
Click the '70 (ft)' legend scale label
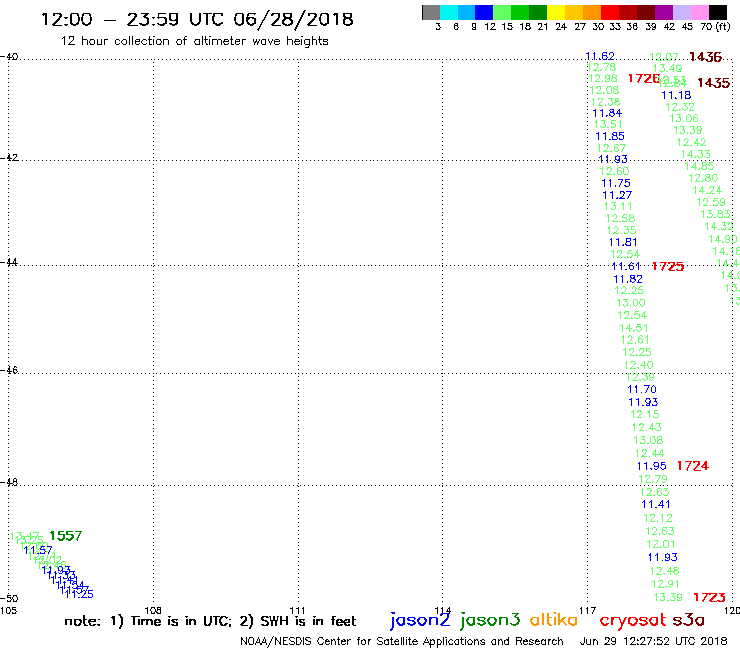tap(715, 27)
